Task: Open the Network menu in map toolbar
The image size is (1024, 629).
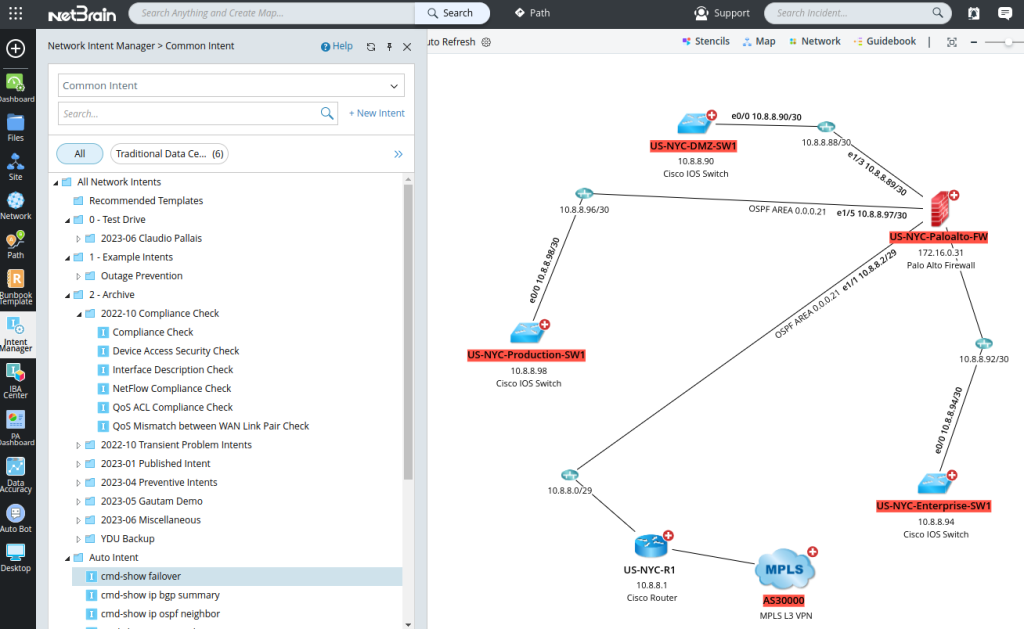Action: coord(814,41)
